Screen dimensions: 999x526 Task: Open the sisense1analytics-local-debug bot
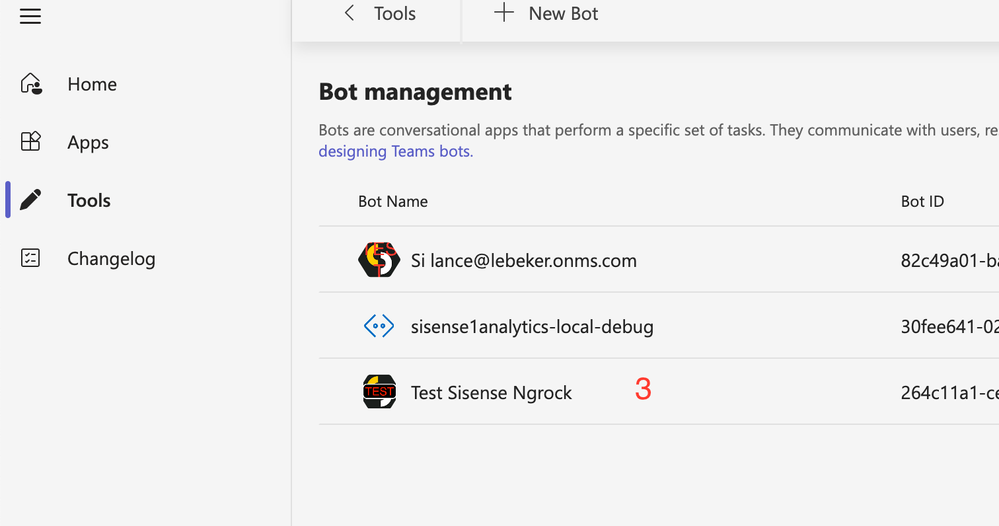[532, 326]
